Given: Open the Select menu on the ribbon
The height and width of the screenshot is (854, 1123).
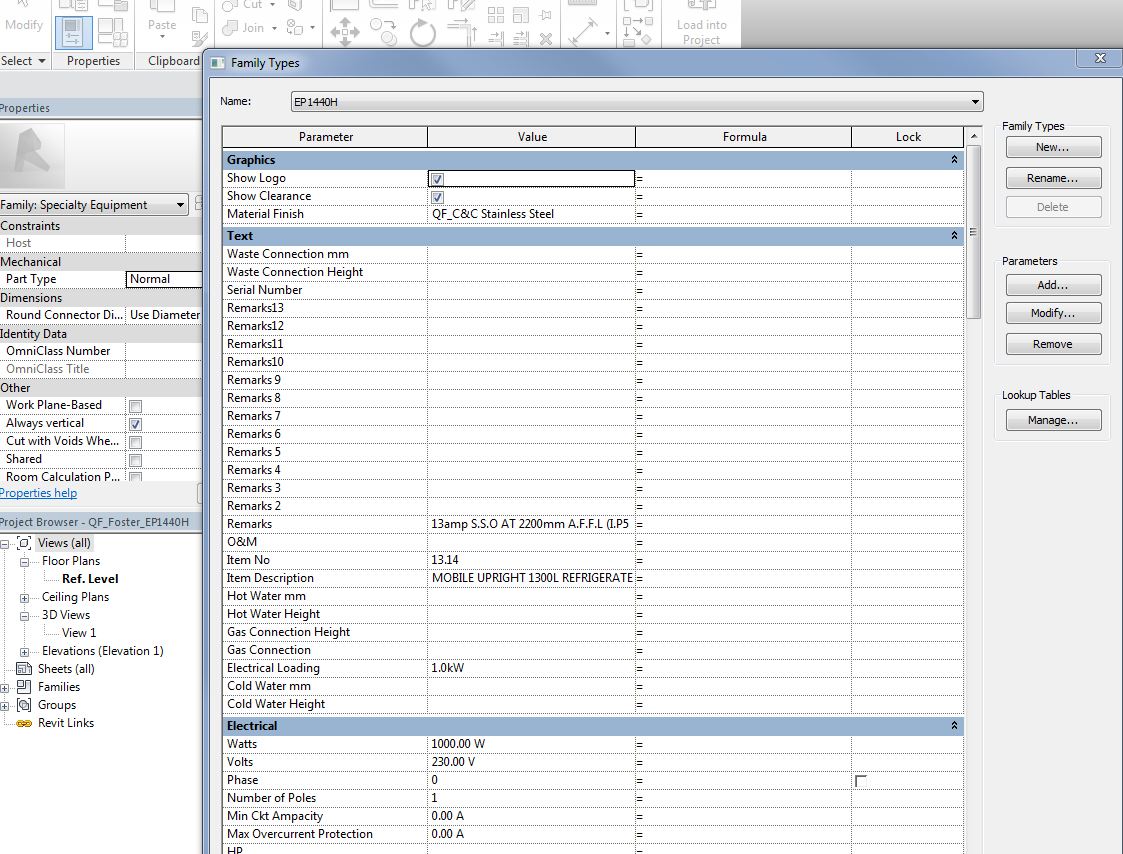Looking at the screenshot, I should tap(24, 60).
